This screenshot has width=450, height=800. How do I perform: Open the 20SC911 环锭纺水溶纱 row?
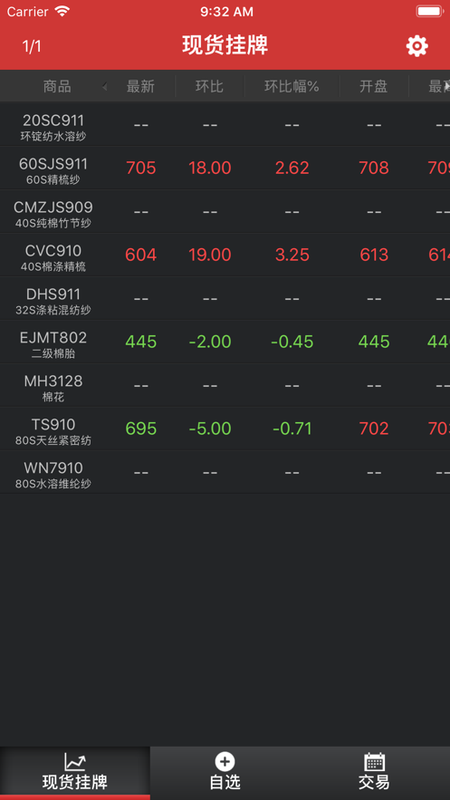click(225, 125)
